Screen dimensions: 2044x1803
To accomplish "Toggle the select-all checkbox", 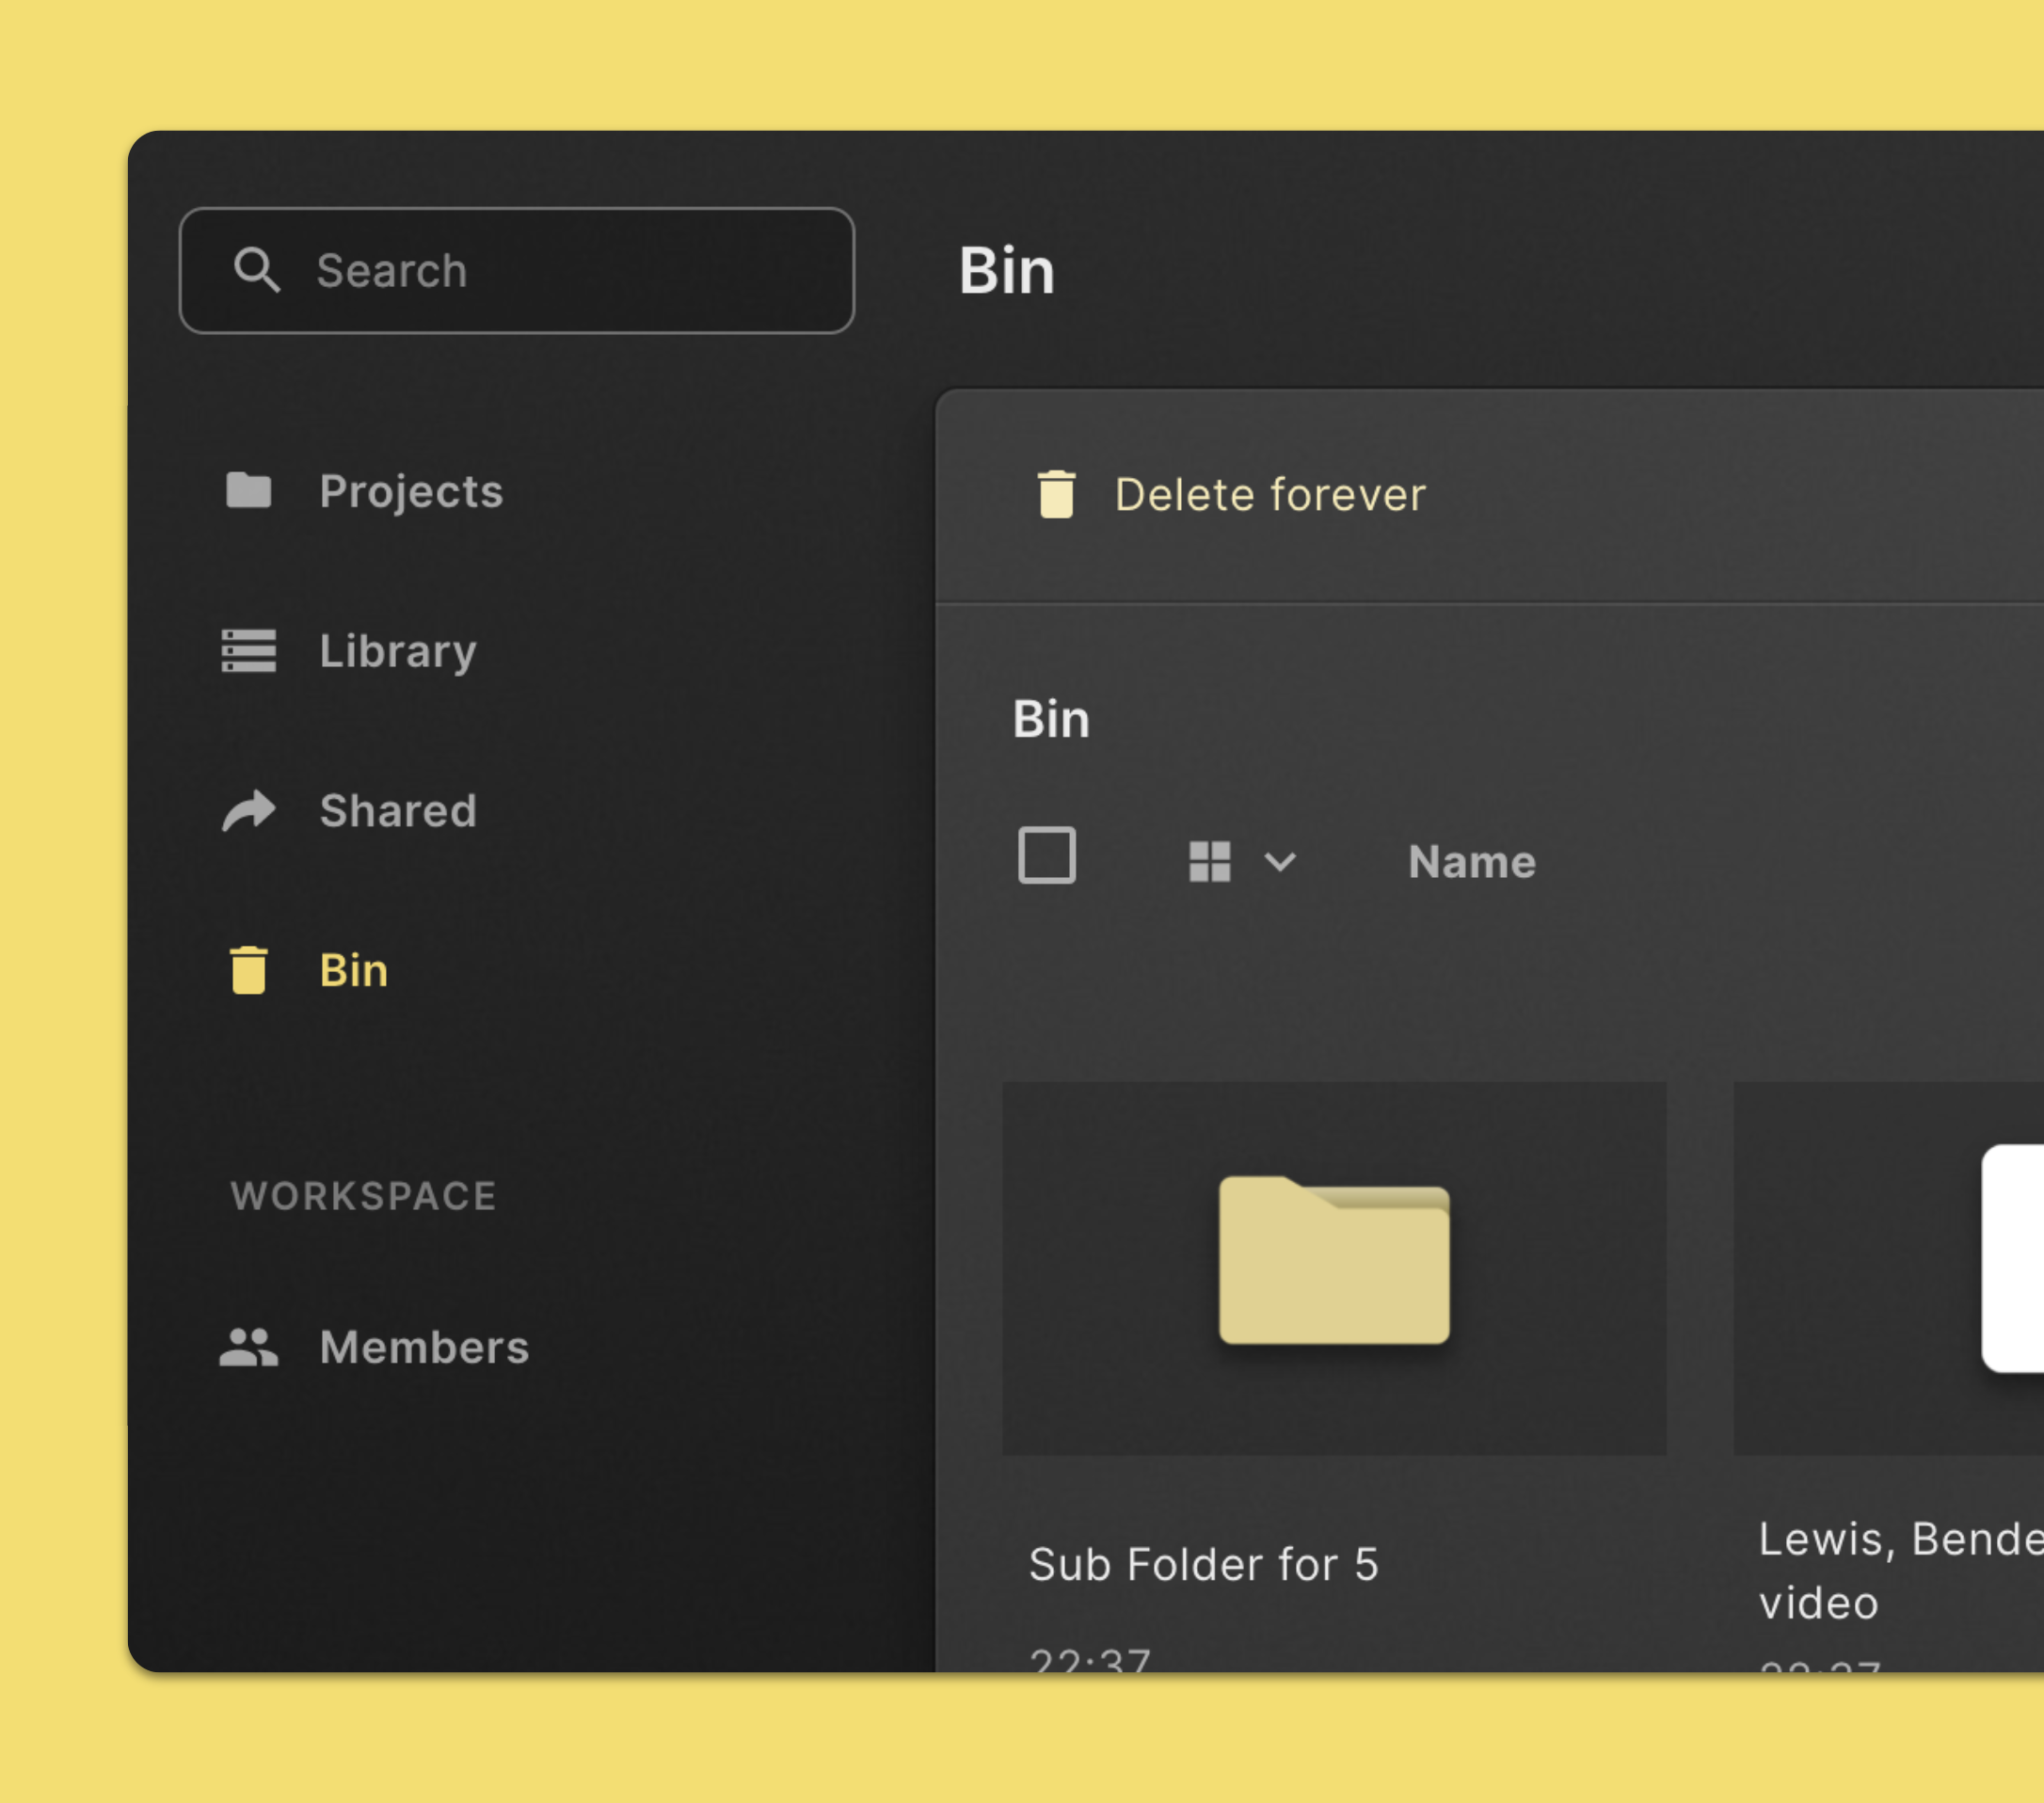I will point(1047,855).
